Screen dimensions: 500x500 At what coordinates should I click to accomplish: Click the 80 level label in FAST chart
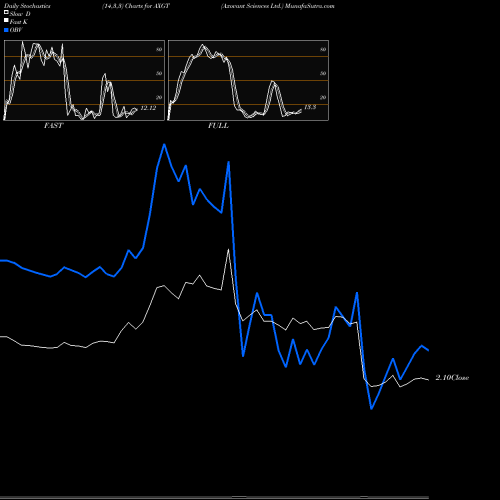click(x=159, y=49)
